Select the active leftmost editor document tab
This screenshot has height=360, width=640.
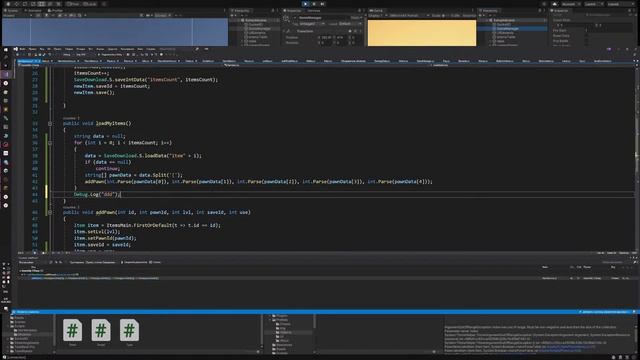[28, 61]
